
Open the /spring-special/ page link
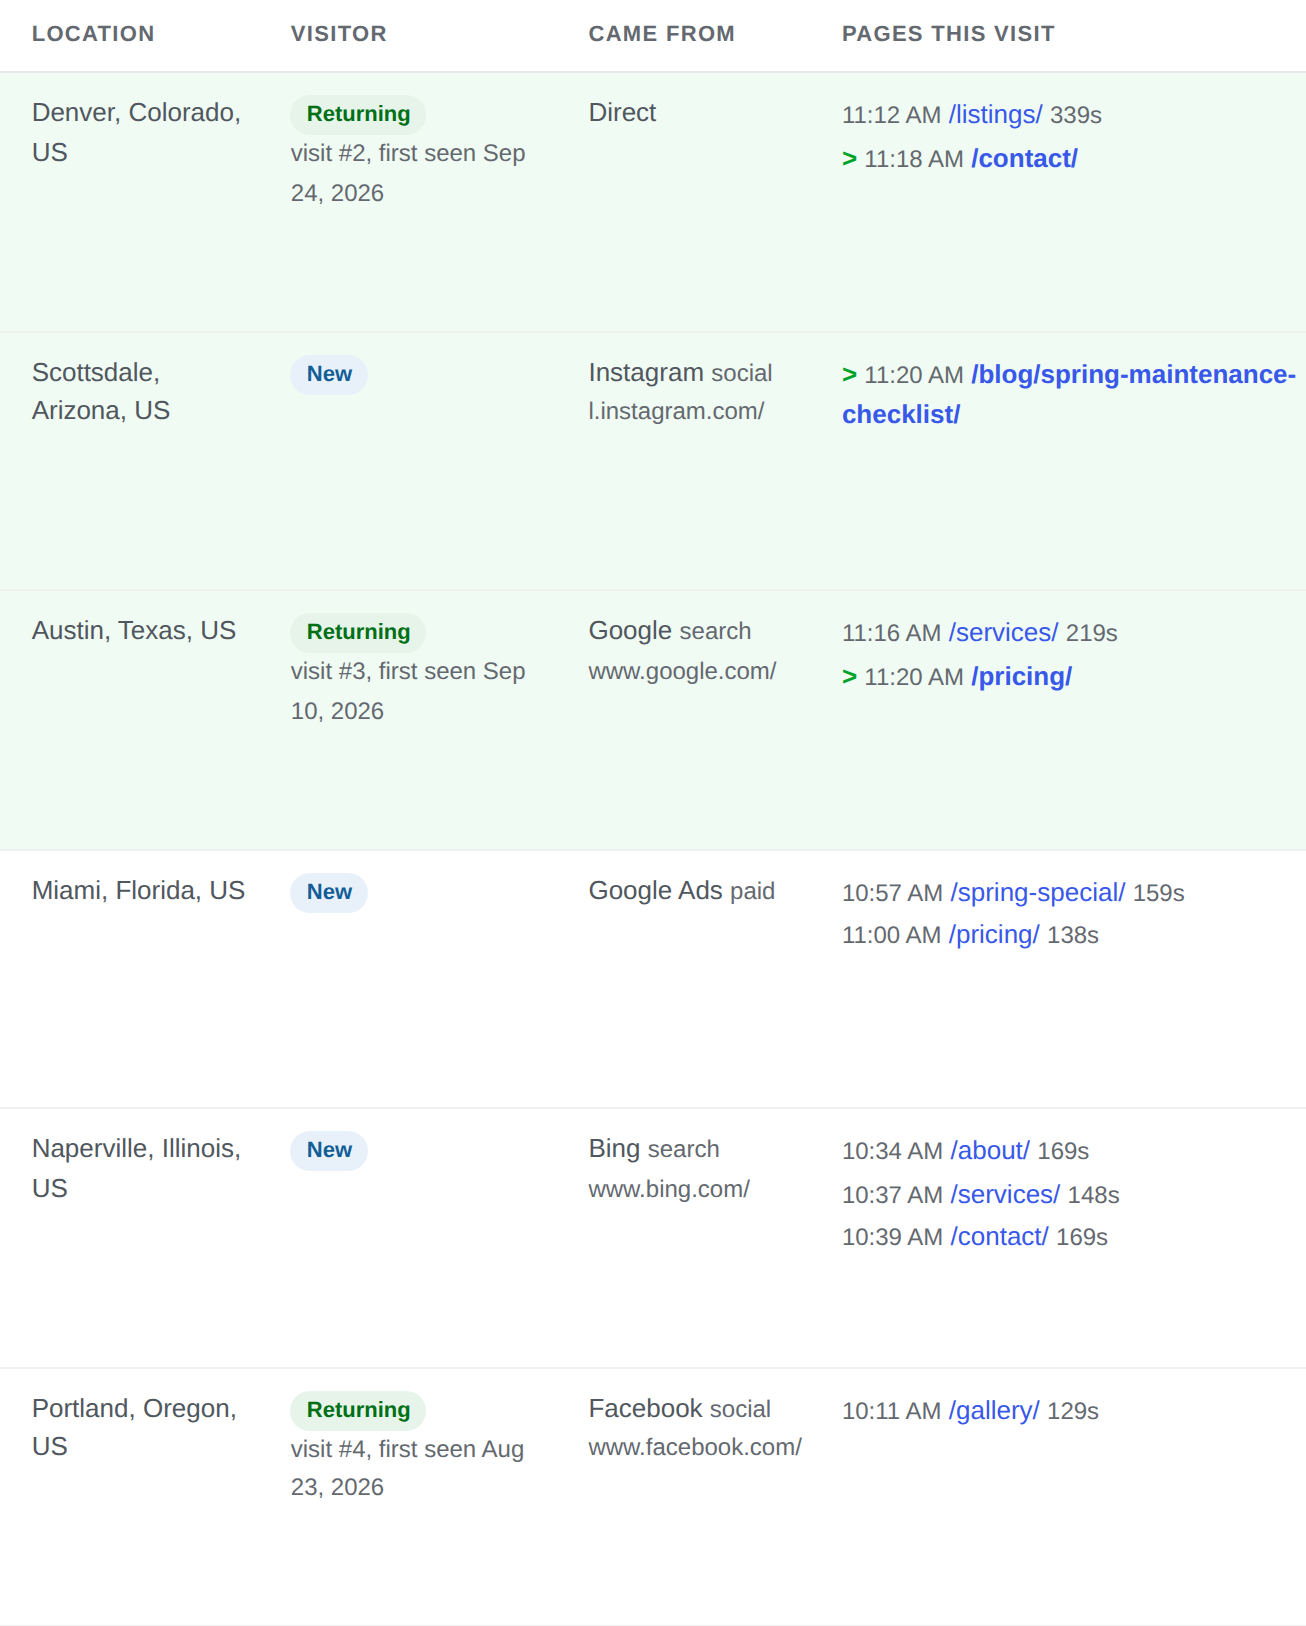click(x=1037, y=893)
